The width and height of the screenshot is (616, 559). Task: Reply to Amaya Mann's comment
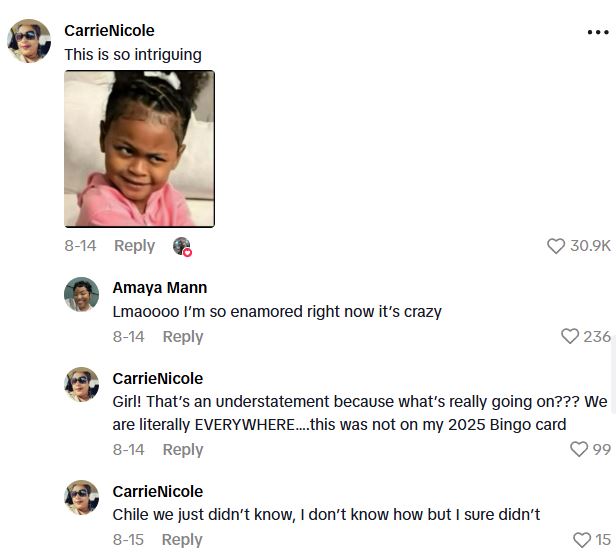[x=182, y=337]
